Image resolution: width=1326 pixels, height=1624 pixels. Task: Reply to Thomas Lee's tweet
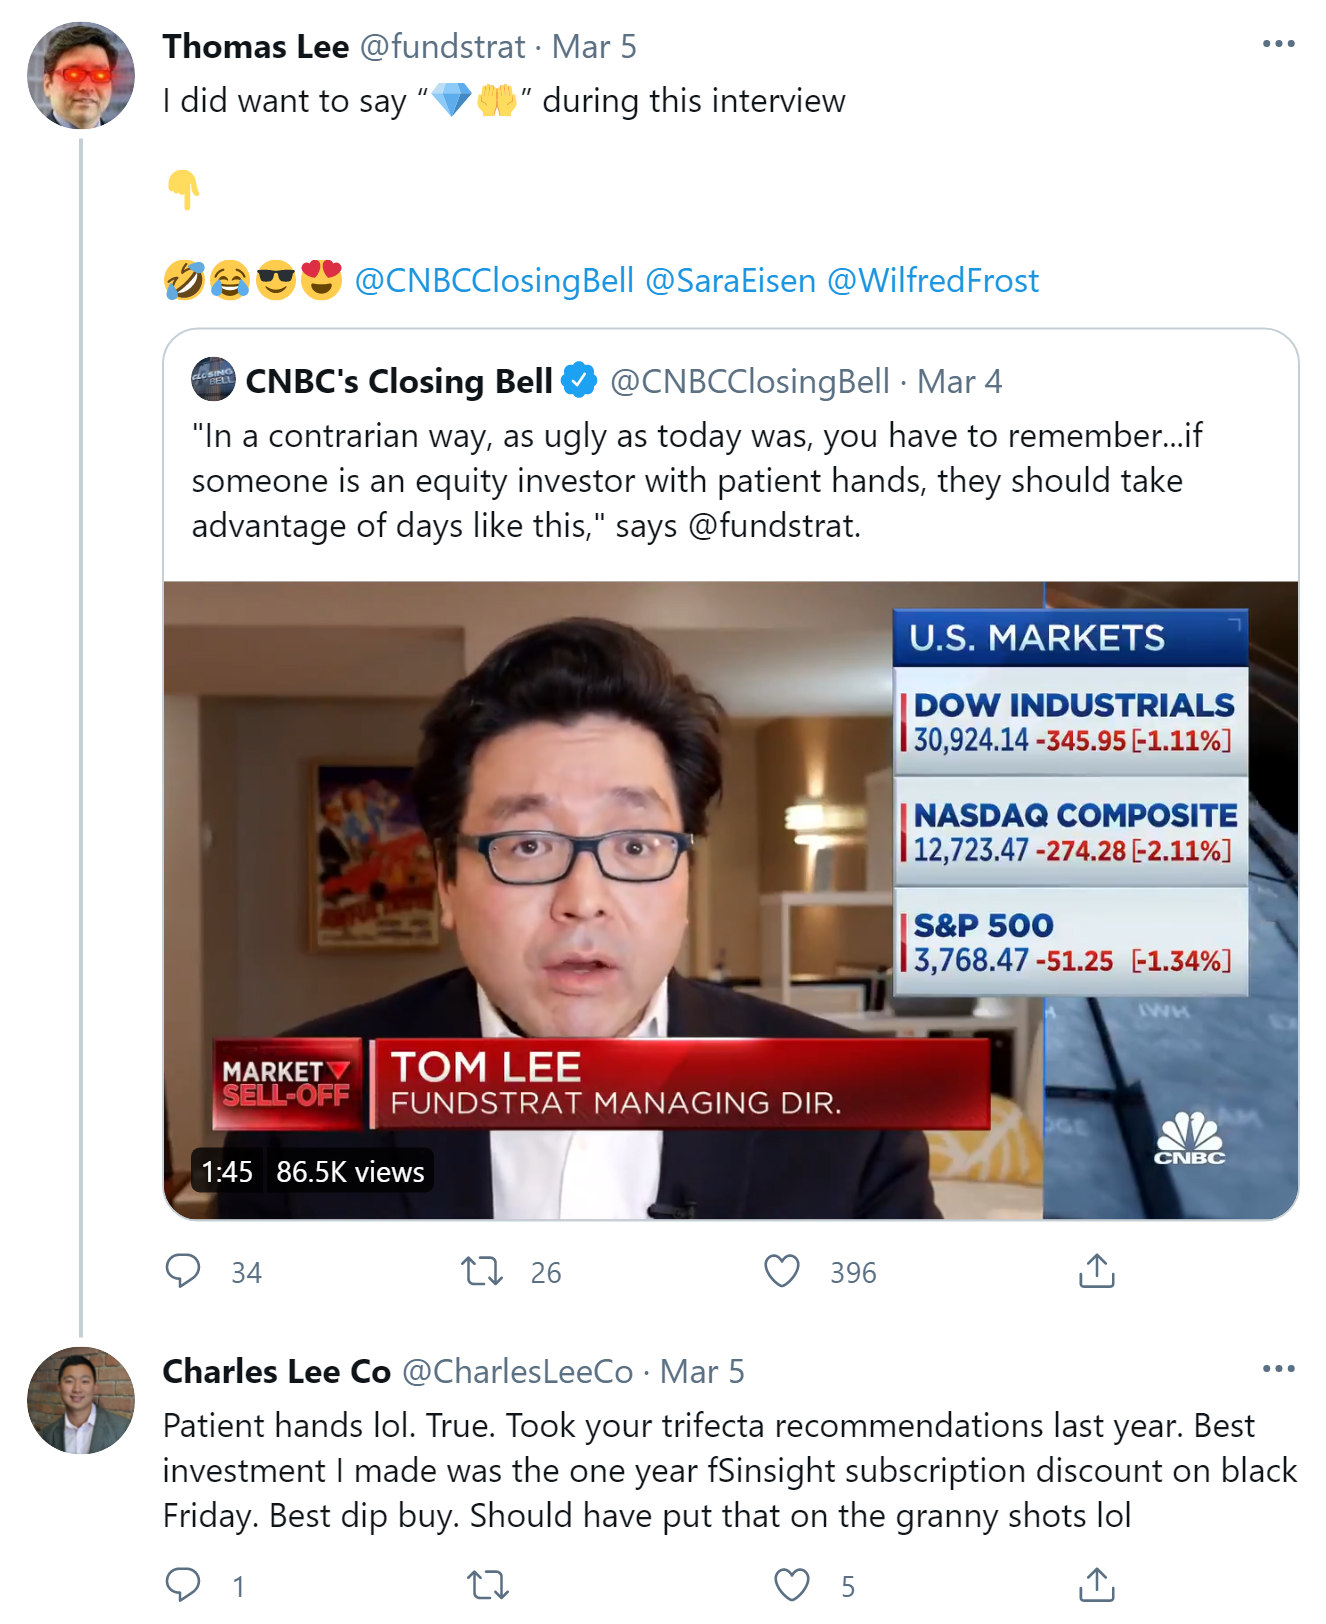(183, 1271)
